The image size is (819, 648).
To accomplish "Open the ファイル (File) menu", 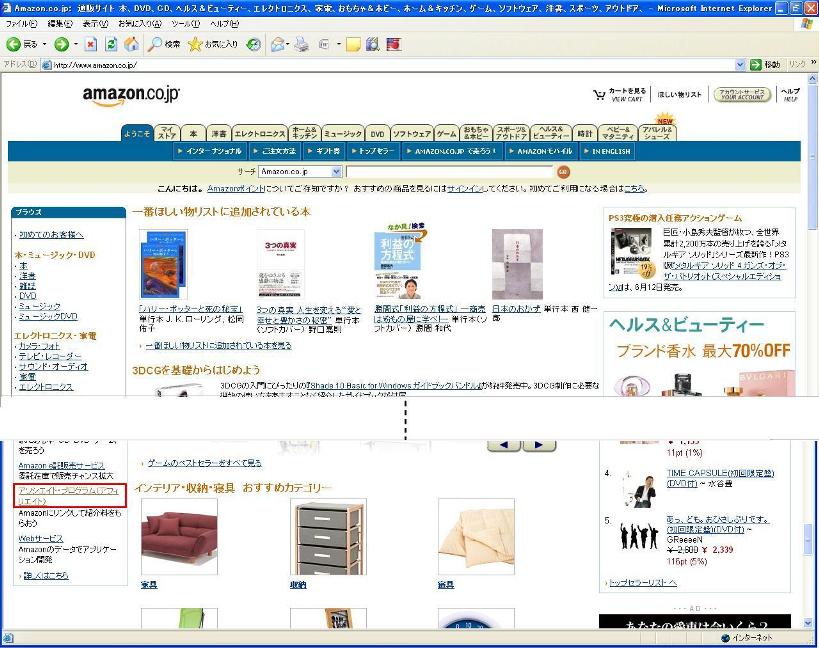I will coord(21,24).
